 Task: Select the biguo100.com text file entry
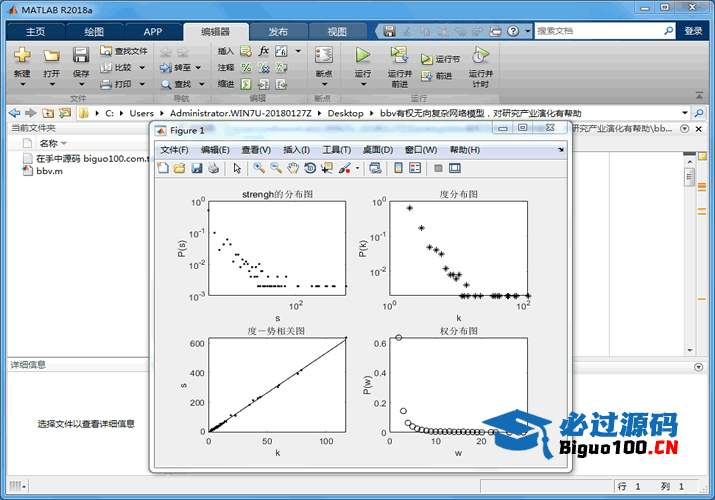pos(87,159)
